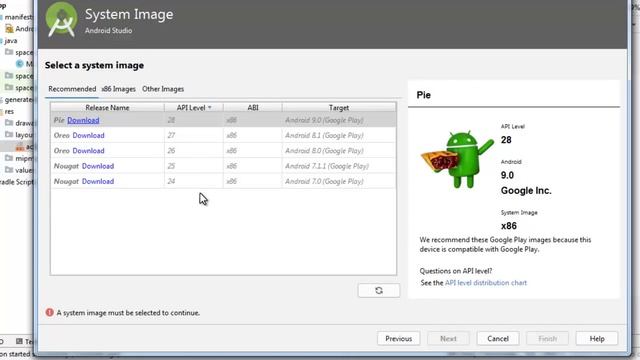Select the res folder in project tree
Image resolution: width=640 pixels, height=360 pixels.
pos(9,111)
